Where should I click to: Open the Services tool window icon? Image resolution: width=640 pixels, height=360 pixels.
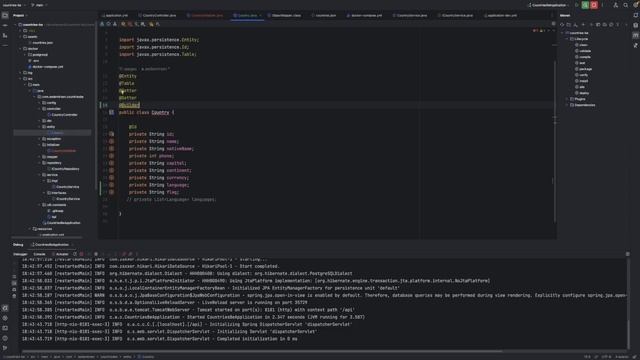point(5,318)
